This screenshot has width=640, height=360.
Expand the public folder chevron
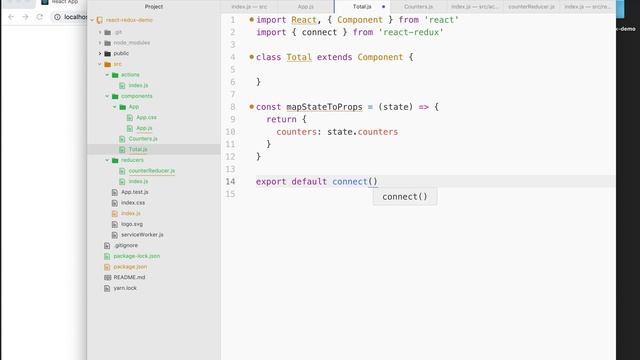[100, 53]
